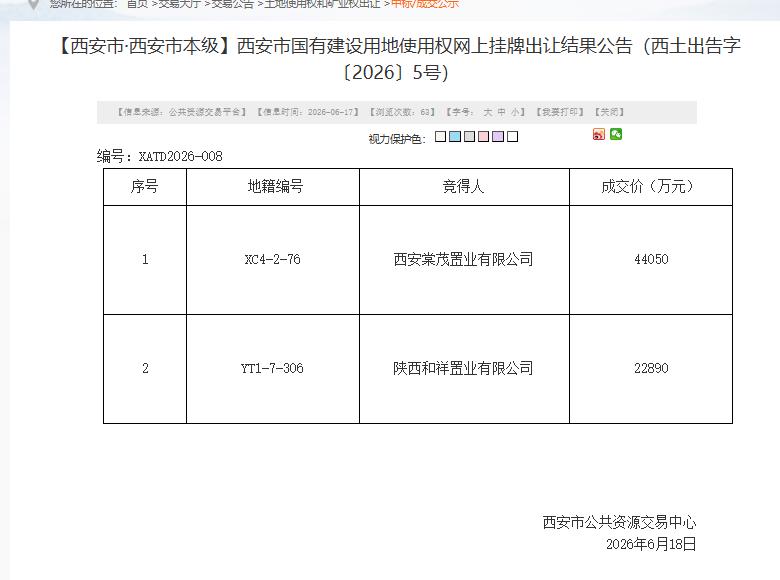Screen dimensions: 780x580
Task: Open 中标/成交公示 breadcrumb link
Action: [x=425, y=4]
